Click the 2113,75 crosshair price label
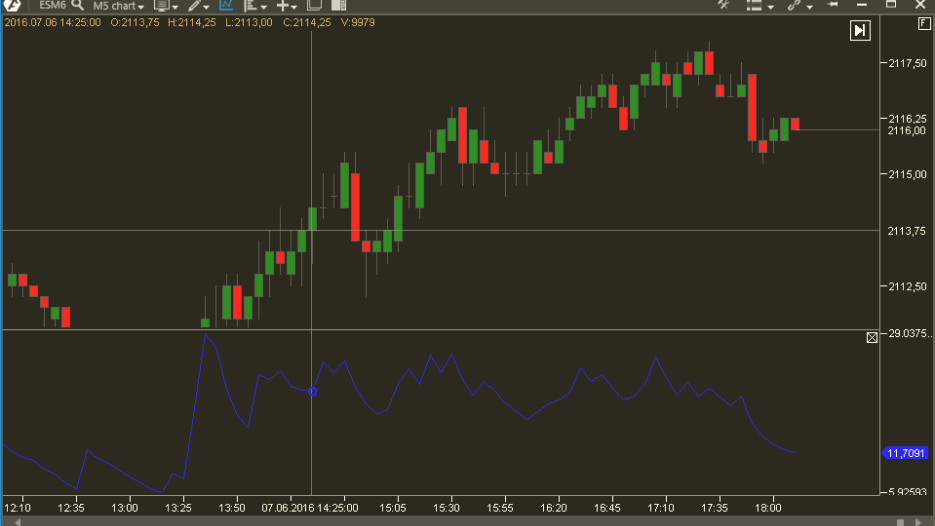935x526 pixels. click(x=906, y=231)
